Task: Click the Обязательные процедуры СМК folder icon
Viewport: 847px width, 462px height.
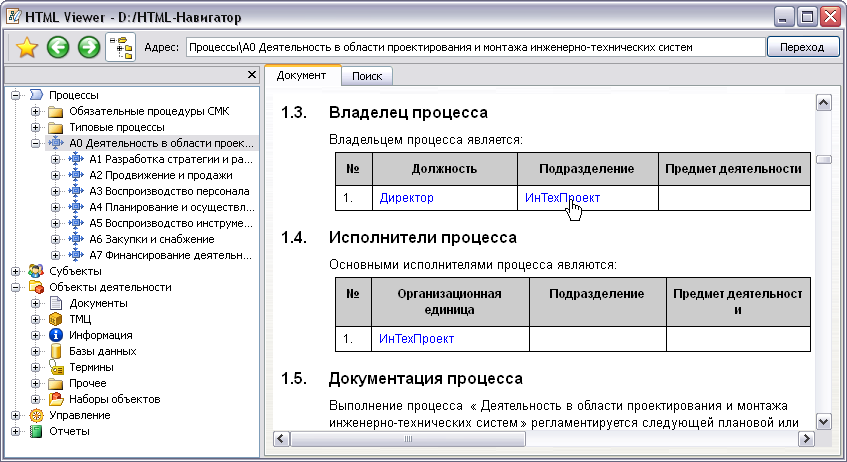Action: [x=56, y=112]
